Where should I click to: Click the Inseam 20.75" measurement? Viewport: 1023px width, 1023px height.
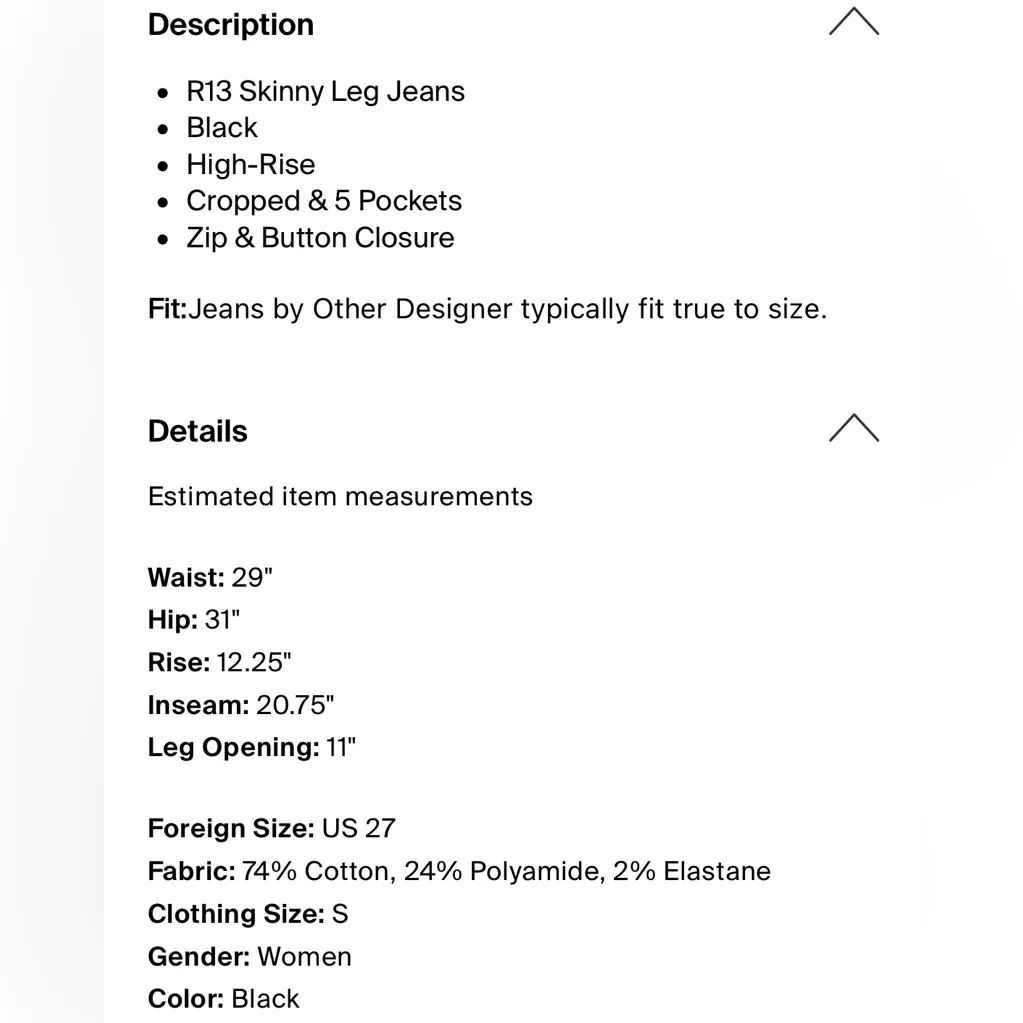(x=241, y=705)
